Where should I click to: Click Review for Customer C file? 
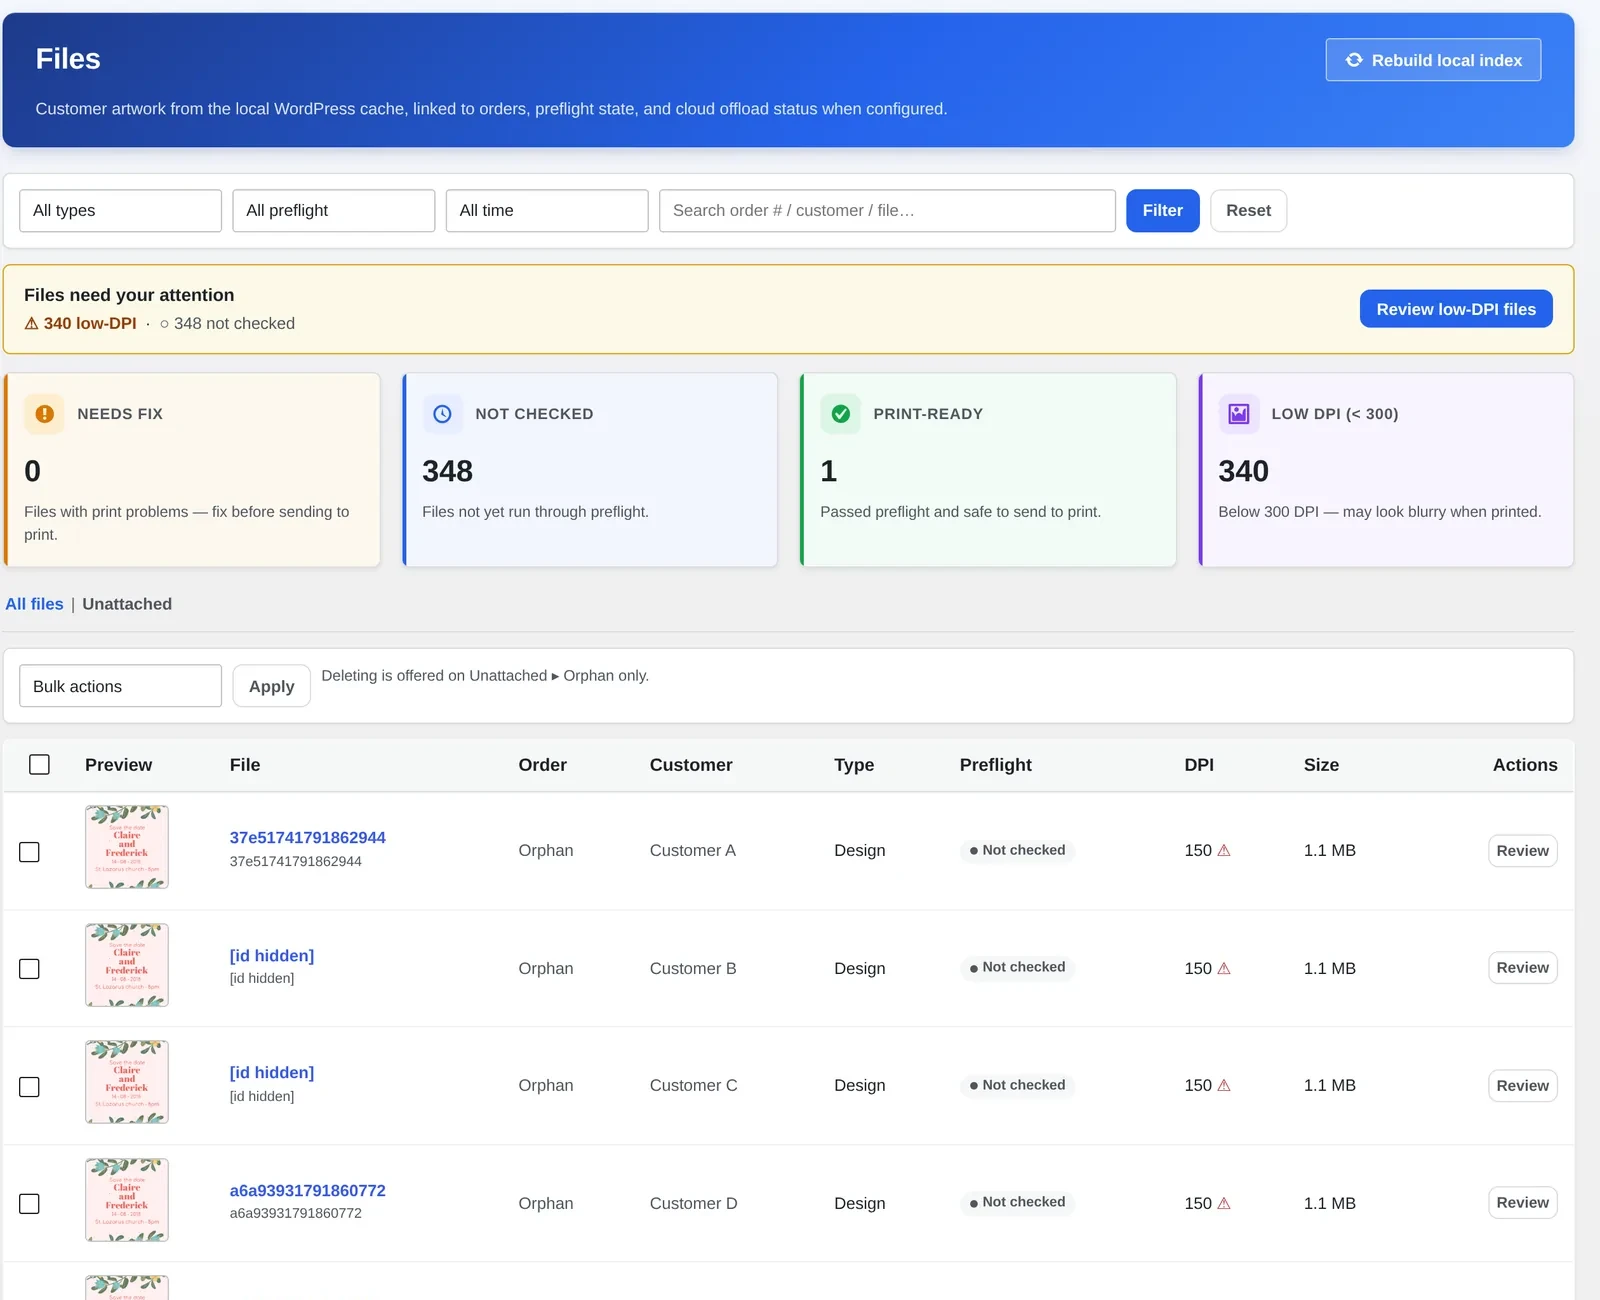pyautogui.click(x=1522, y=1086)
